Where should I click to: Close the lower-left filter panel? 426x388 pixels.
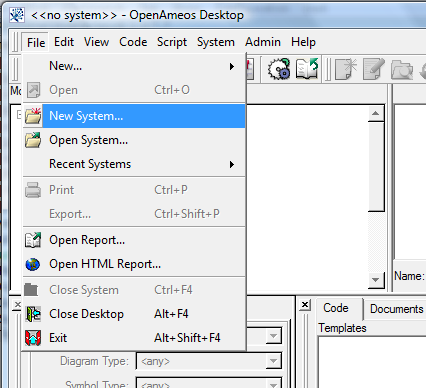tap(17, 305)
